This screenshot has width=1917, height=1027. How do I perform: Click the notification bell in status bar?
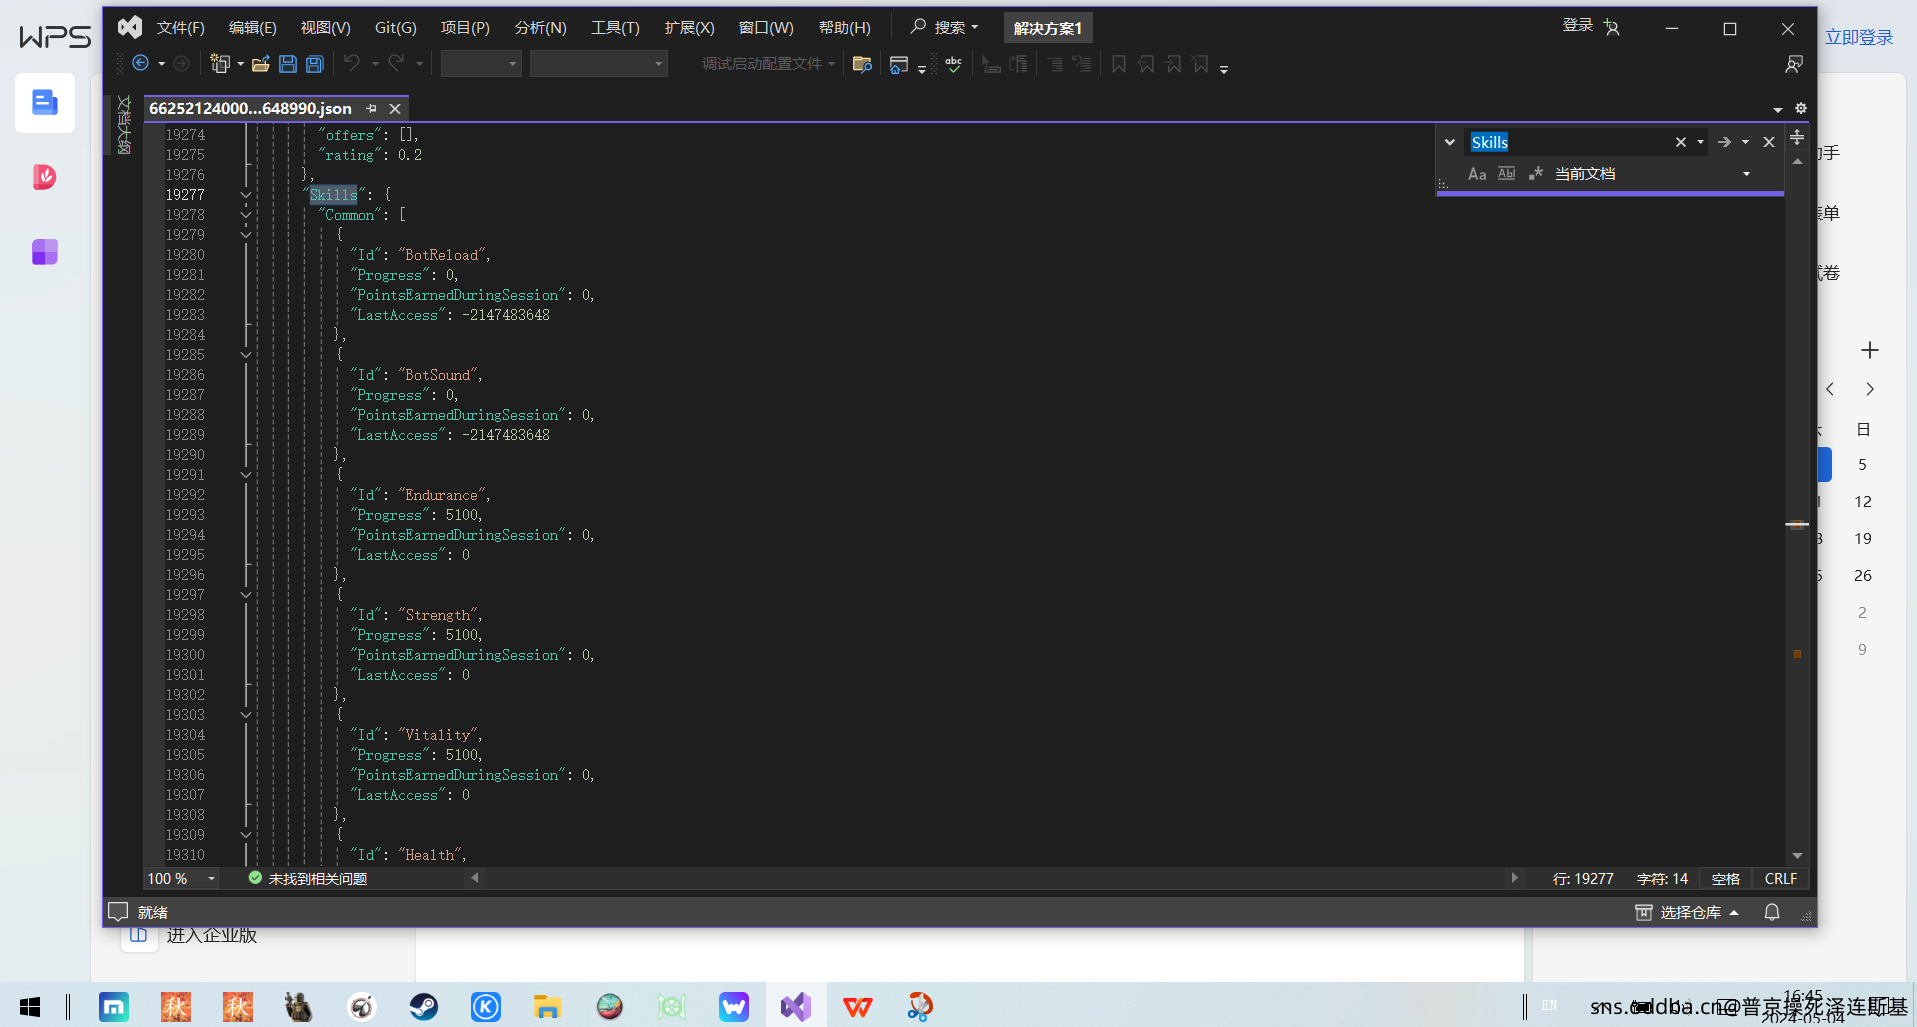coord(1771,912)
